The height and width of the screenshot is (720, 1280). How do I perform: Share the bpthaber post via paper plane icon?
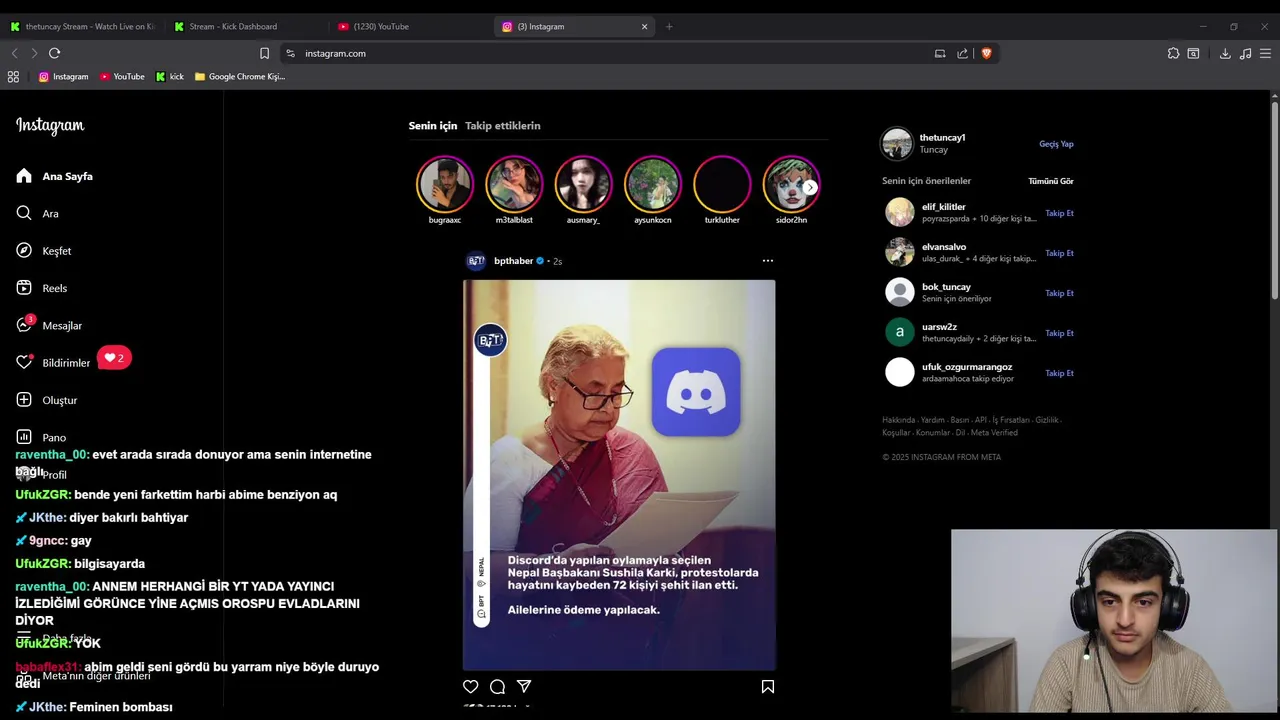(x=524, y=686)
